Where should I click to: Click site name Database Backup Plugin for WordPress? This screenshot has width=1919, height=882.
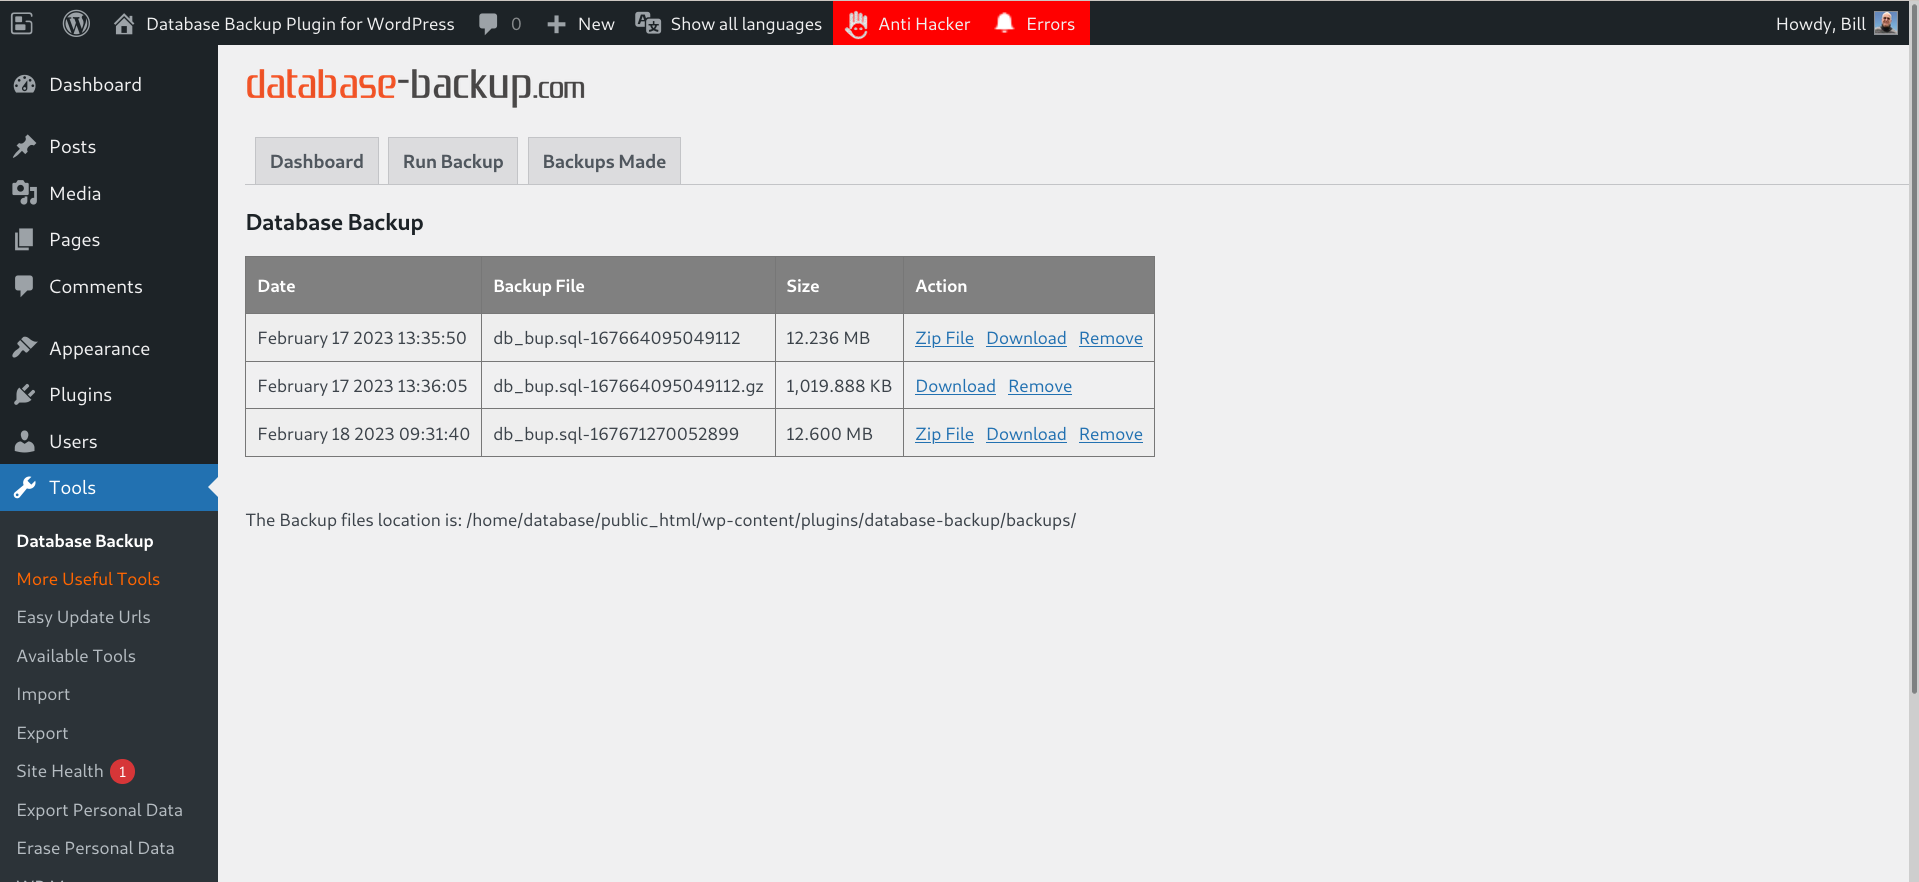click(300, 24)
